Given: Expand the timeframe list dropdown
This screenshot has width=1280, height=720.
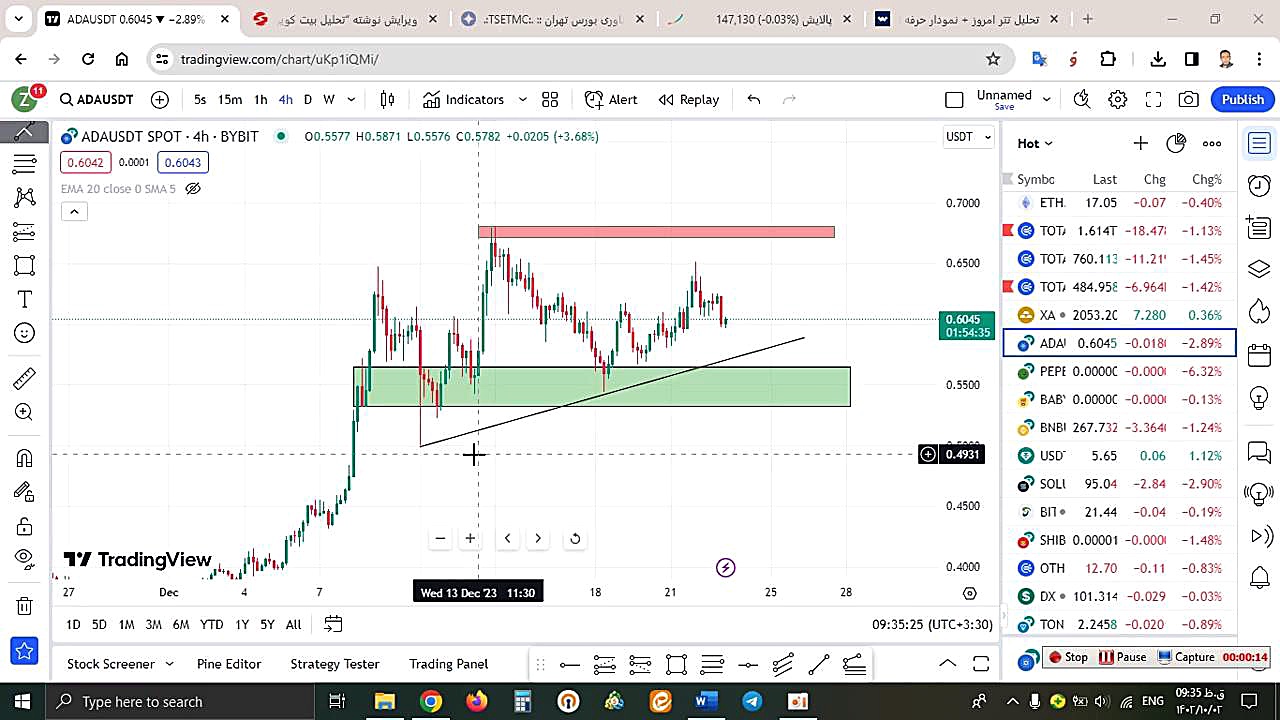Looking at the screenshot, I should tap(353, 99).
